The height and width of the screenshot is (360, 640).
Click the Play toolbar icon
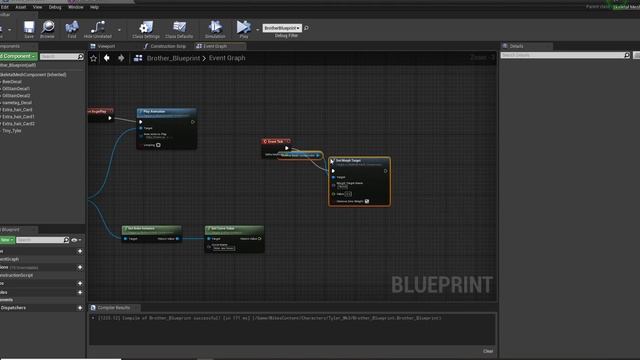point(244,28)
